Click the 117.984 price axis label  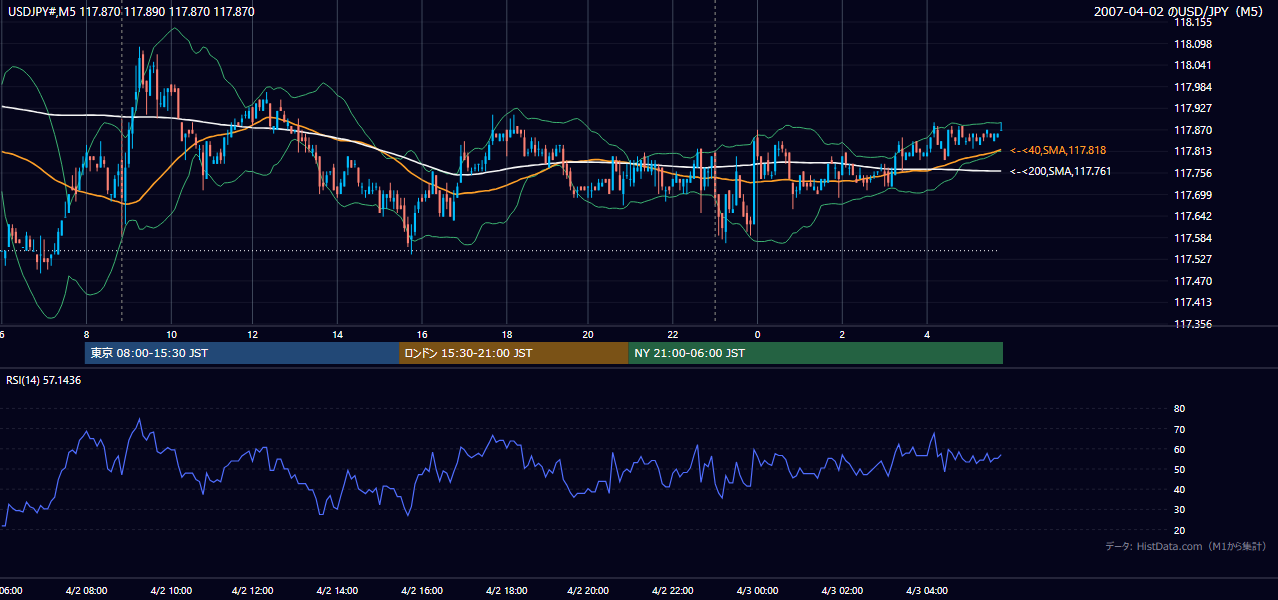[x=1191, y=87]
